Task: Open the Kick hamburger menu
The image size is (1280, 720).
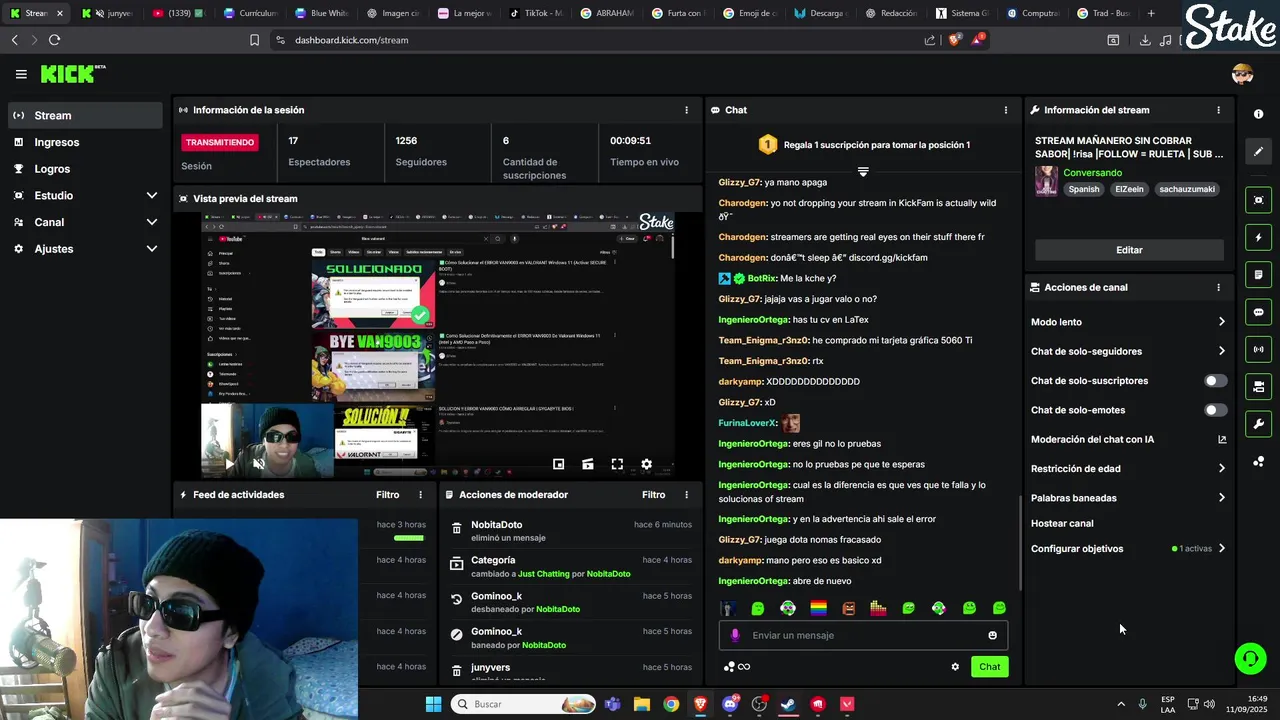Action: tap(21, 74)
